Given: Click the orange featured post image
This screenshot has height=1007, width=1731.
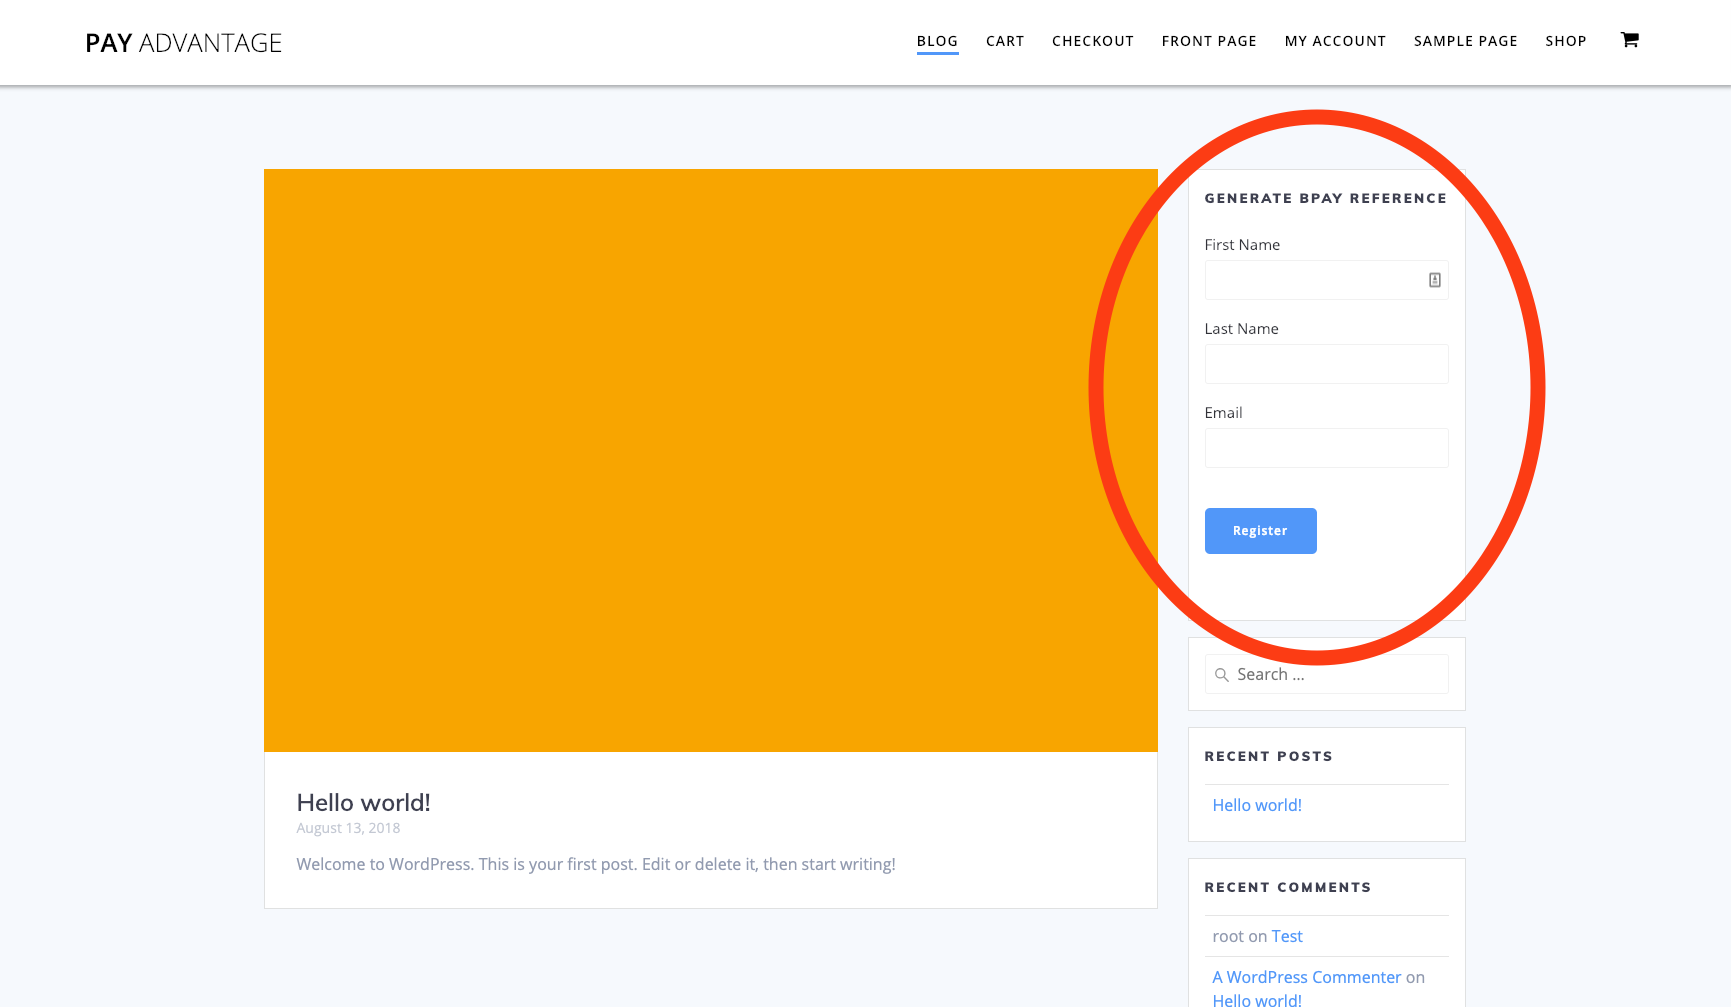Looking at the screenshot, I should tap(710, 460).
